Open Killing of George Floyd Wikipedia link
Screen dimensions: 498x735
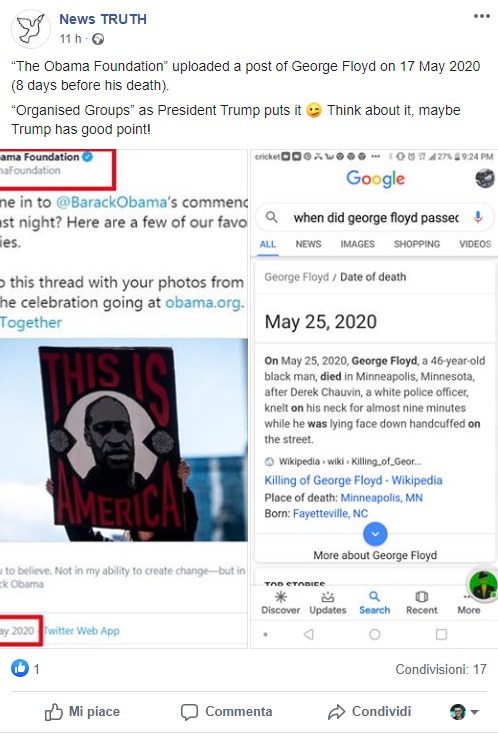[353, 480]
